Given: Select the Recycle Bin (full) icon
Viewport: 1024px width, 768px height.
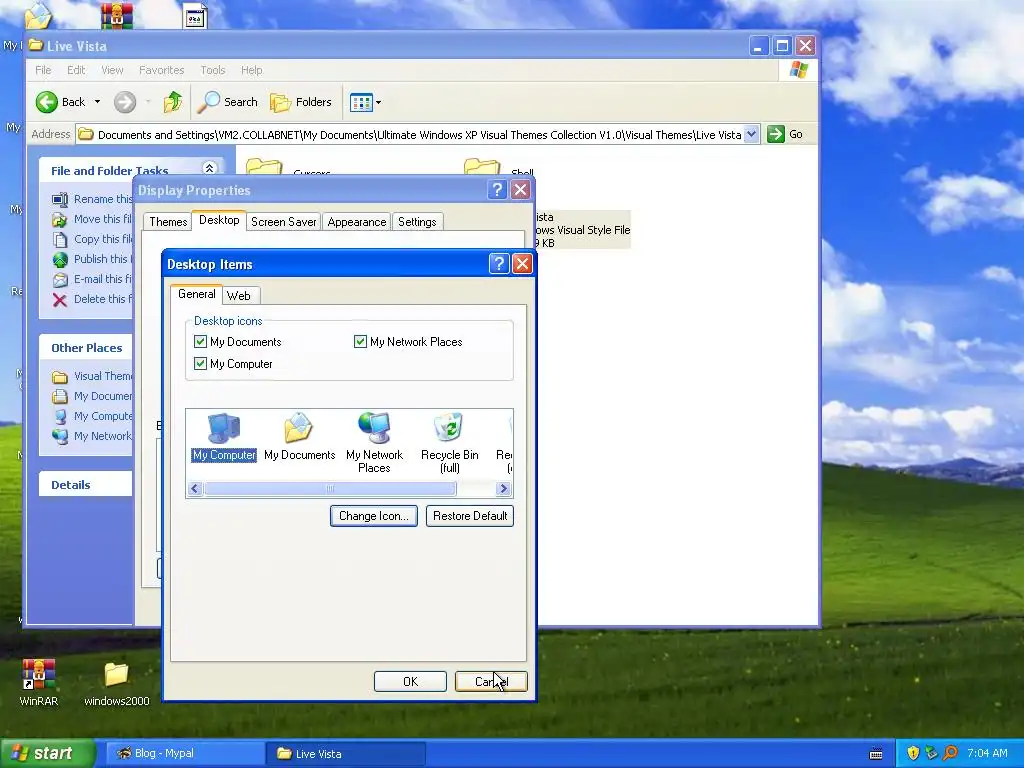Looking at the screenshot, I should click(x=449, y=428).
